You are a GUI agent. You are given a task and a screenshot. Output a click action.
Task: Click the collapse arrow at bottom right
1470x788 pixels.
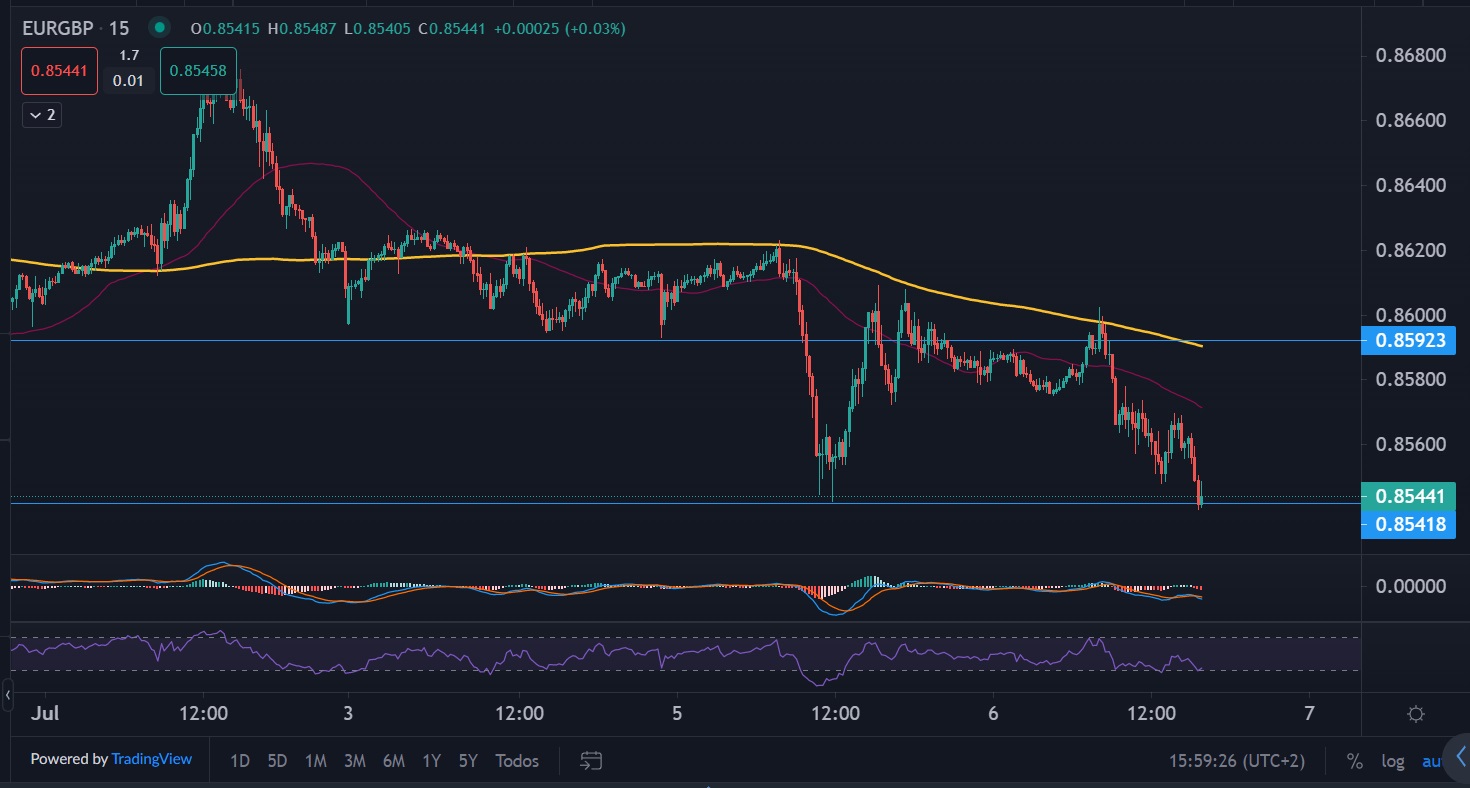pyautogui.click(x=1459, y=757)
